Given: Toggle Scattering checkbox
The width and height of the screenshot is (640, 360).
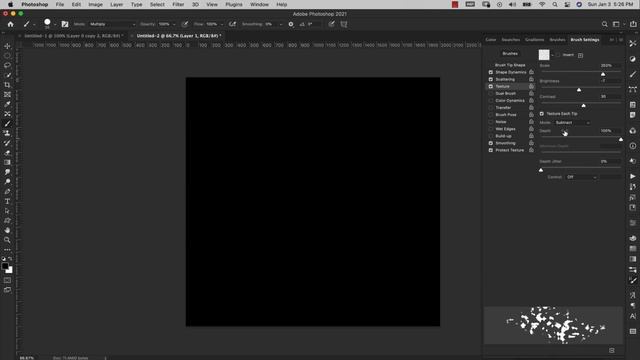Looking at the screenshot, I should point(491,79).
